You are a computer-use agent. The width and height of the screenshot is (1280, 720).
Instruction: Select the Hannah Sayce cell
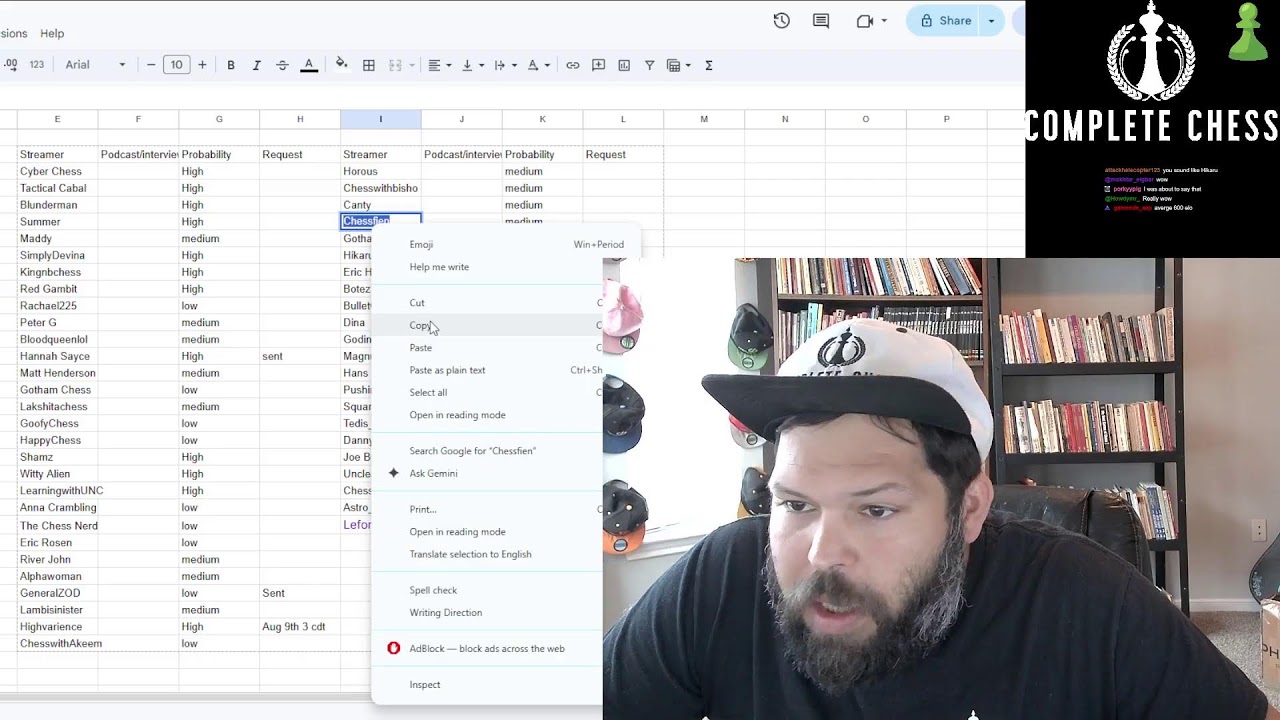pos(57,356)
